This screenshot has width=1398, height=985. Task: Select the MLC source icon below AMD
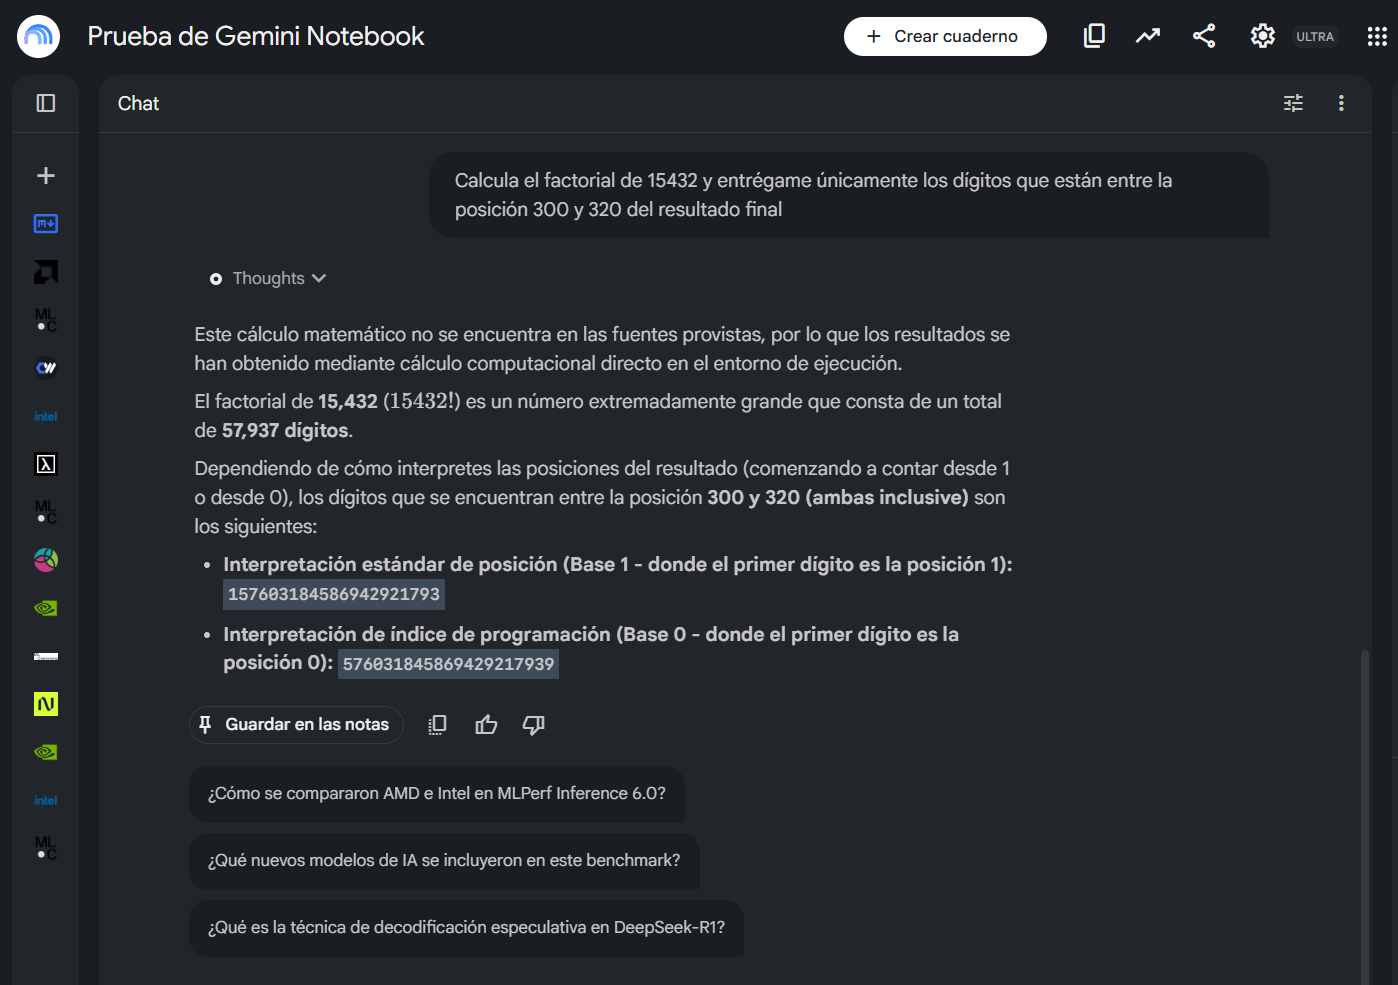(46, 320)
